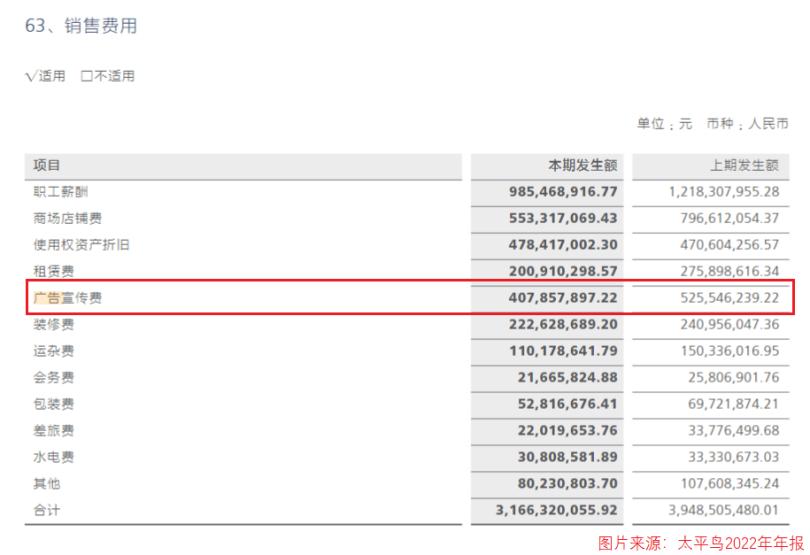Click the value 275,898,616.34
Screen dimensions: 810x555
(x=729, y=271)
